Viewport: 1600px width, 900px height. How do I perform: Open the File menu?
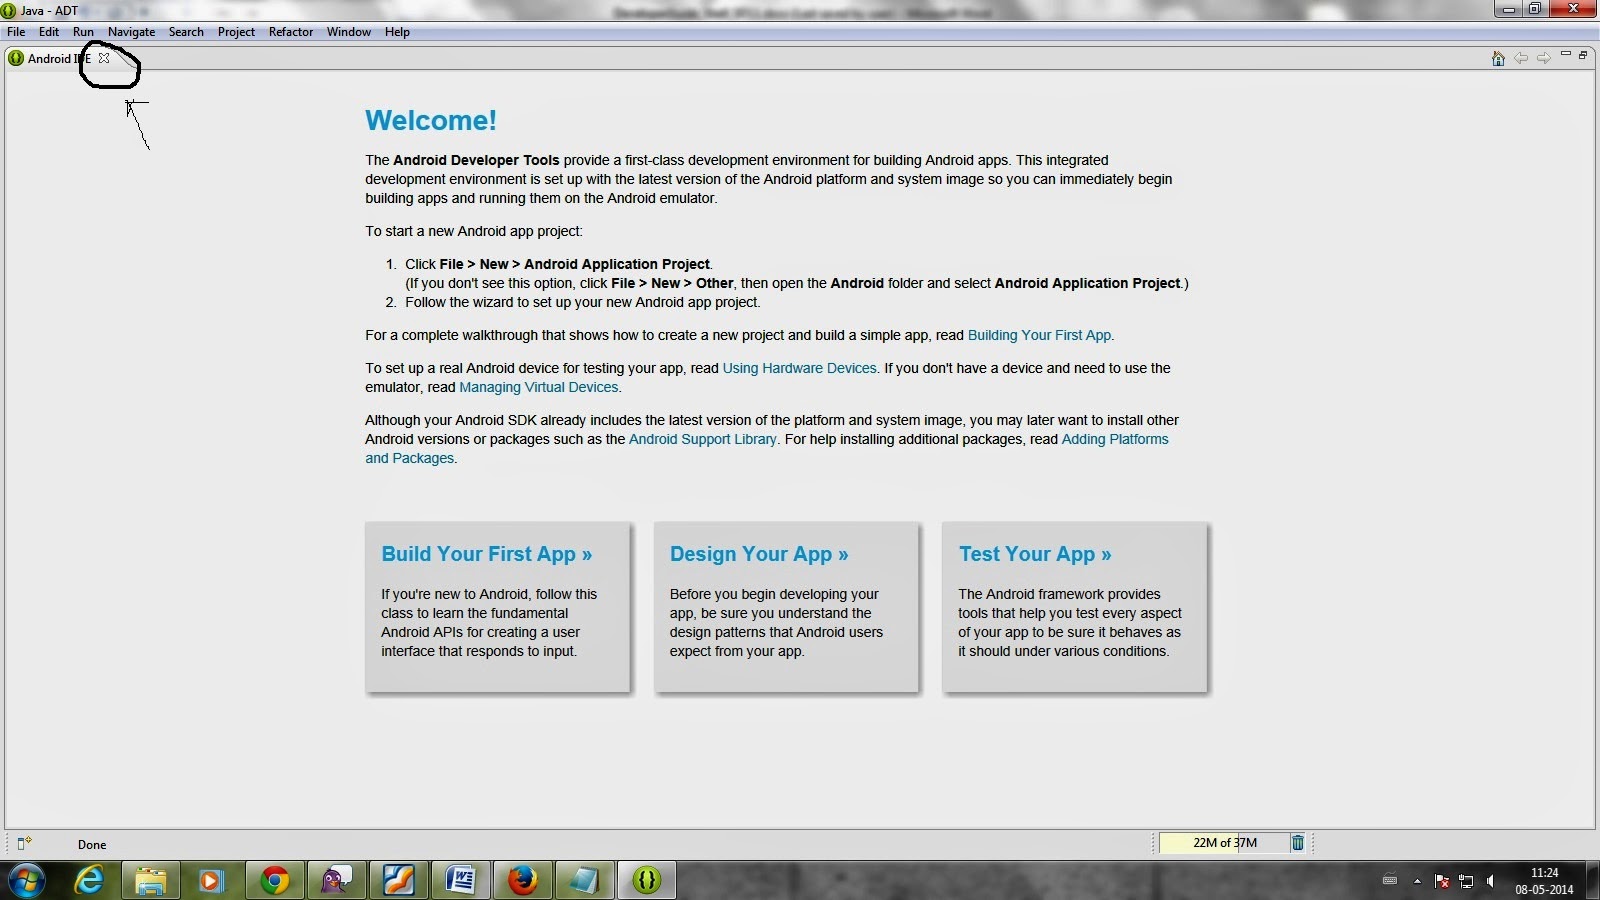click(x=16, y=32)
